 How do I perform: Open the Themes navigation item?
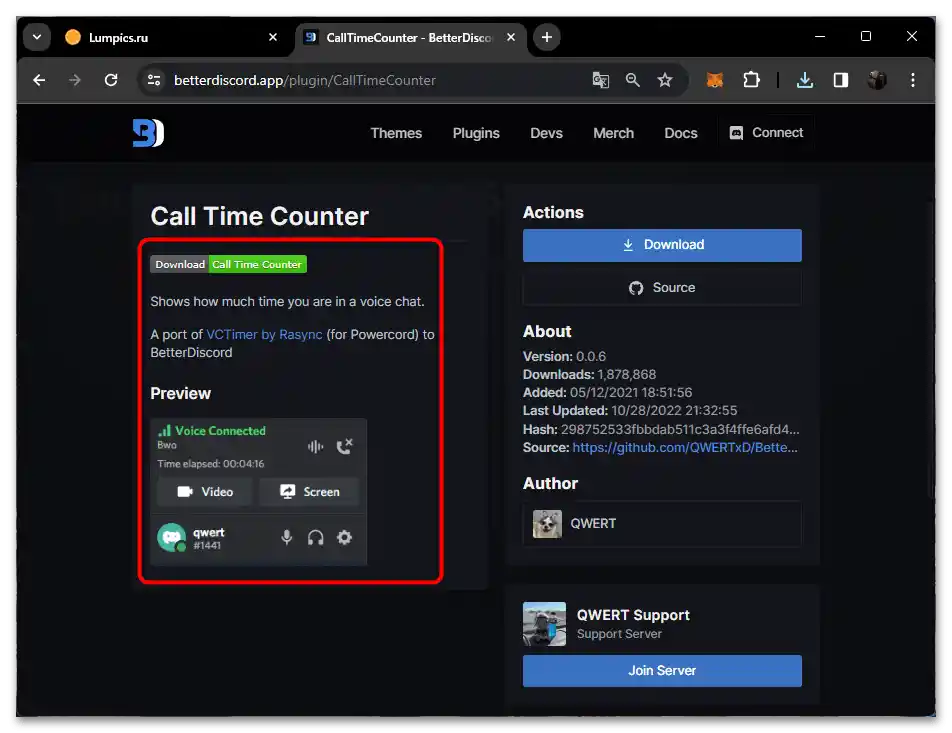[x=396, y=133]
